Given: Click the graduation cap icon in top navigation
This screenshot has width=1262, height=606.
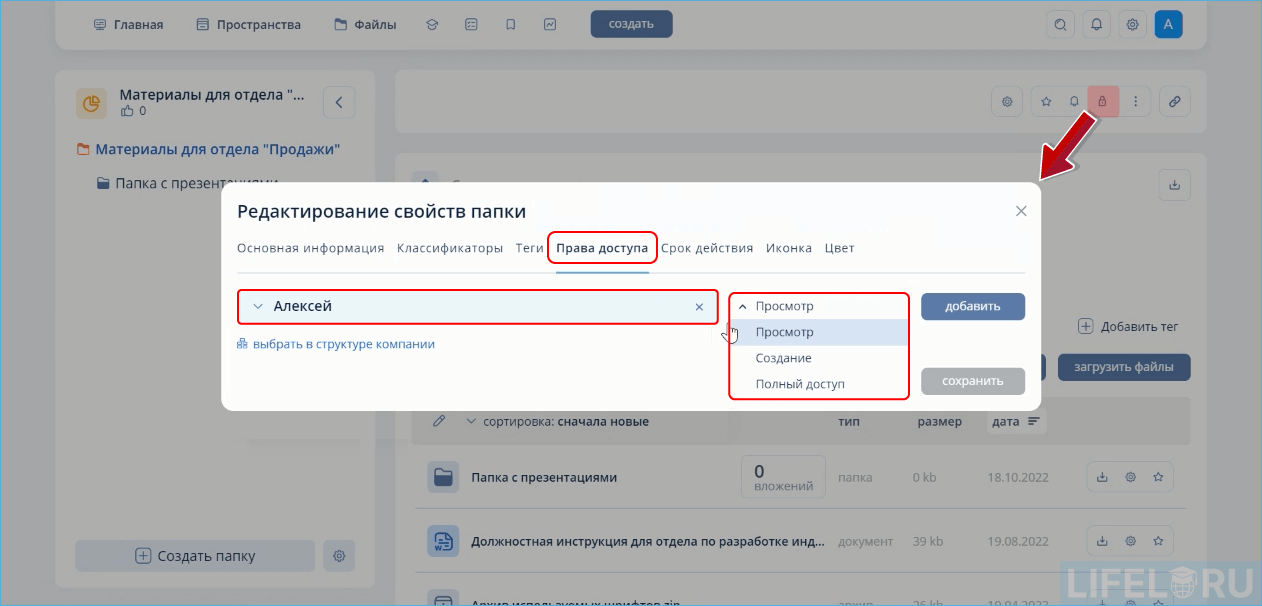Looking at the screenshot, I should [432, 24].
